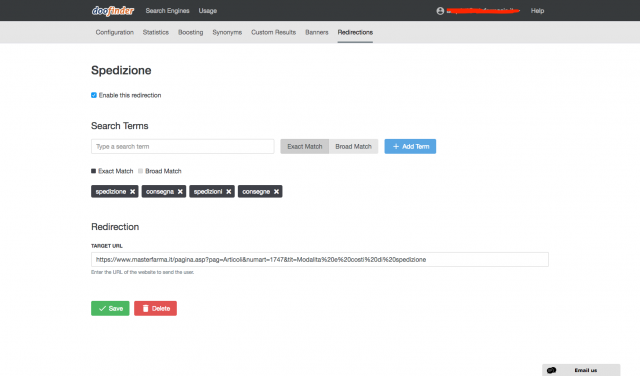
Task: Delete this redirection
Action: point(156,309)
